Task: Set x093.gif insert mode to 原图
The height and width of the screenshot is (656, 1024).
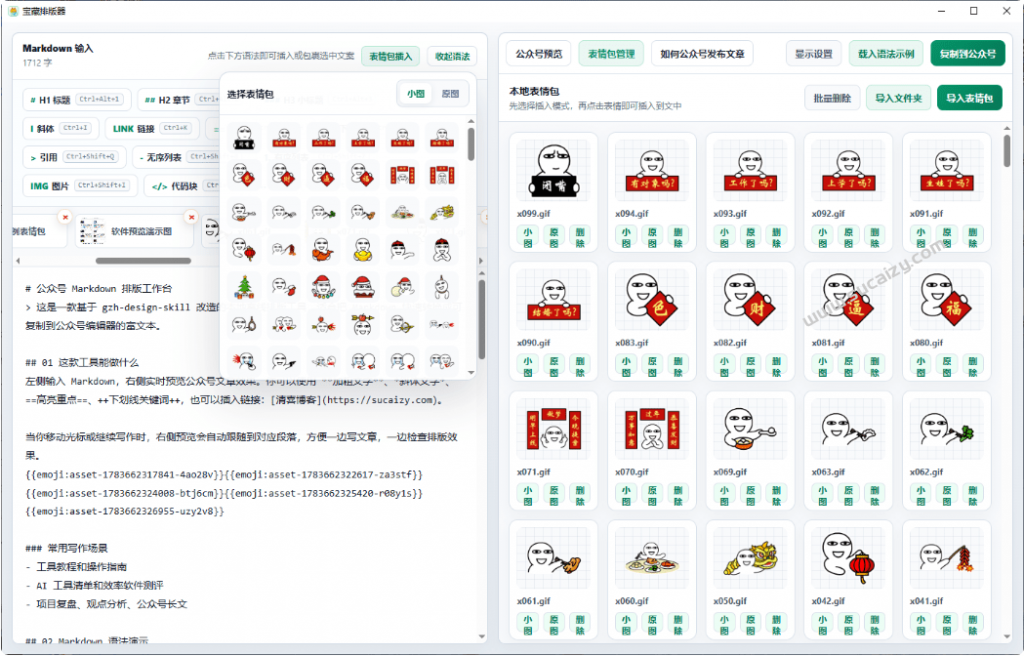Action: 750,237
